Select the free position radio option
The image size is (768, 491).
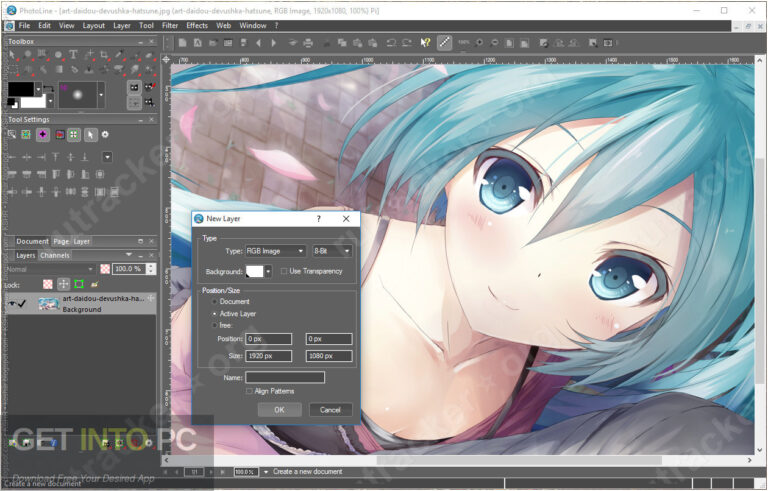tap(215, 325)
